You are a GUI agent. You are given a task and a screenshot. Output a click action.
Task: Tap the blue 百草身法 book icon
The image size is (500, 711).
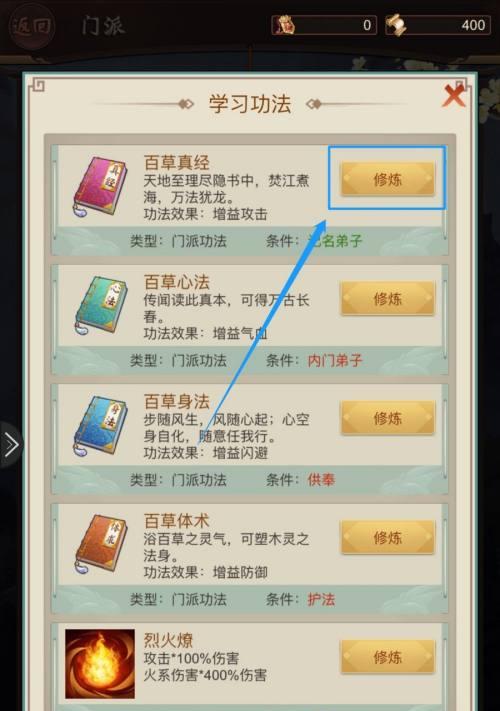point(101,426)
